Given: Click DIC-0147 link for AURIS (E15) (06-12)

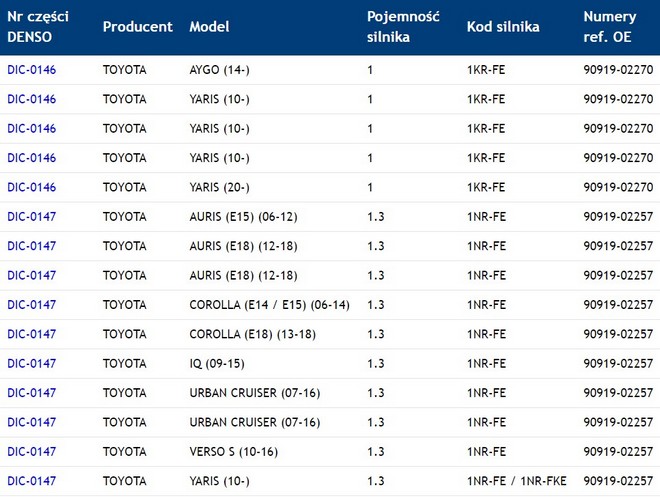Looking at the screenshot, I should (x=31, y=216).
